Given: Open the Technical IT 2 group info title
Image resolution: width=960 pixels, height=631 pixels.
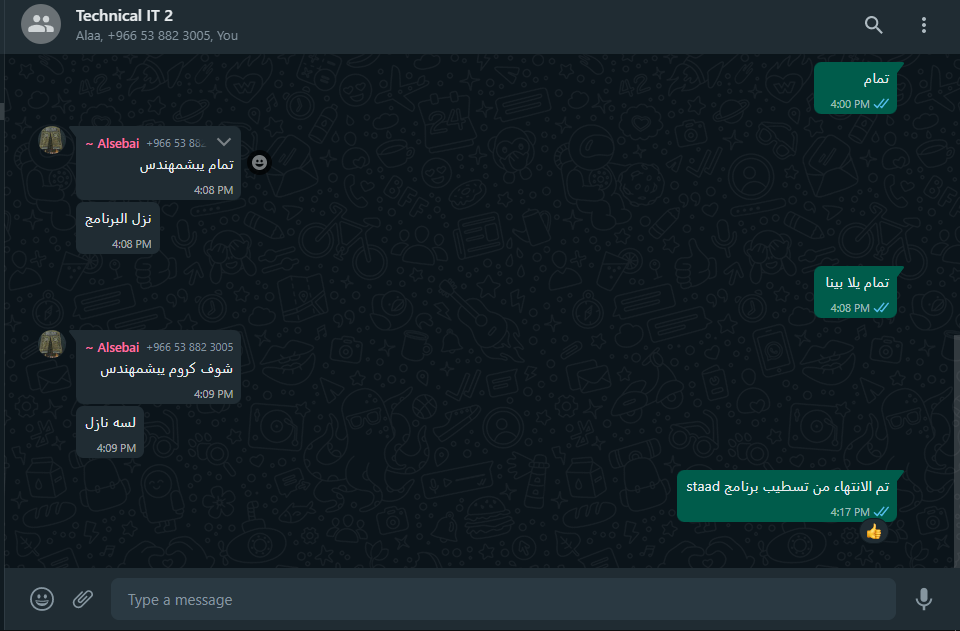Looking at the screenshot, I should pyautogui.click(x=124, y=15).
